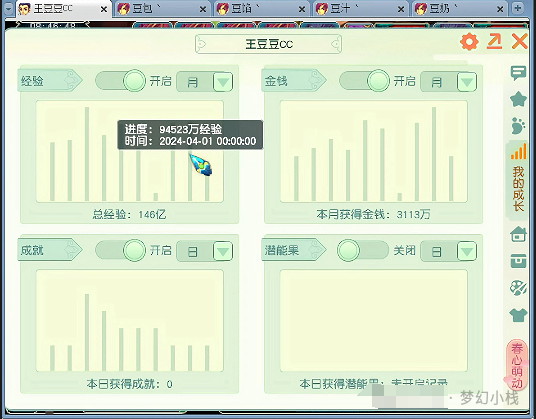
Task: Click the 潜能果 section label
Action: coord(293,250)
